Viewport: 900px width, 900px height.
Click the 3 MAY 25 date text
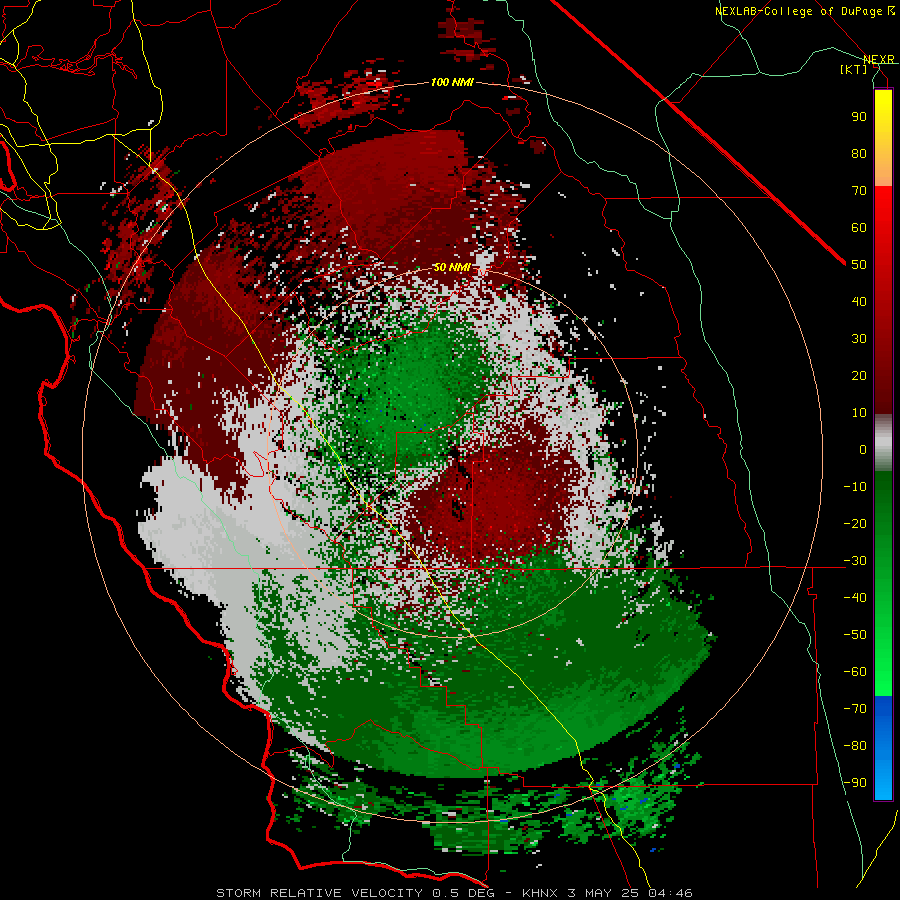(603, 893)
